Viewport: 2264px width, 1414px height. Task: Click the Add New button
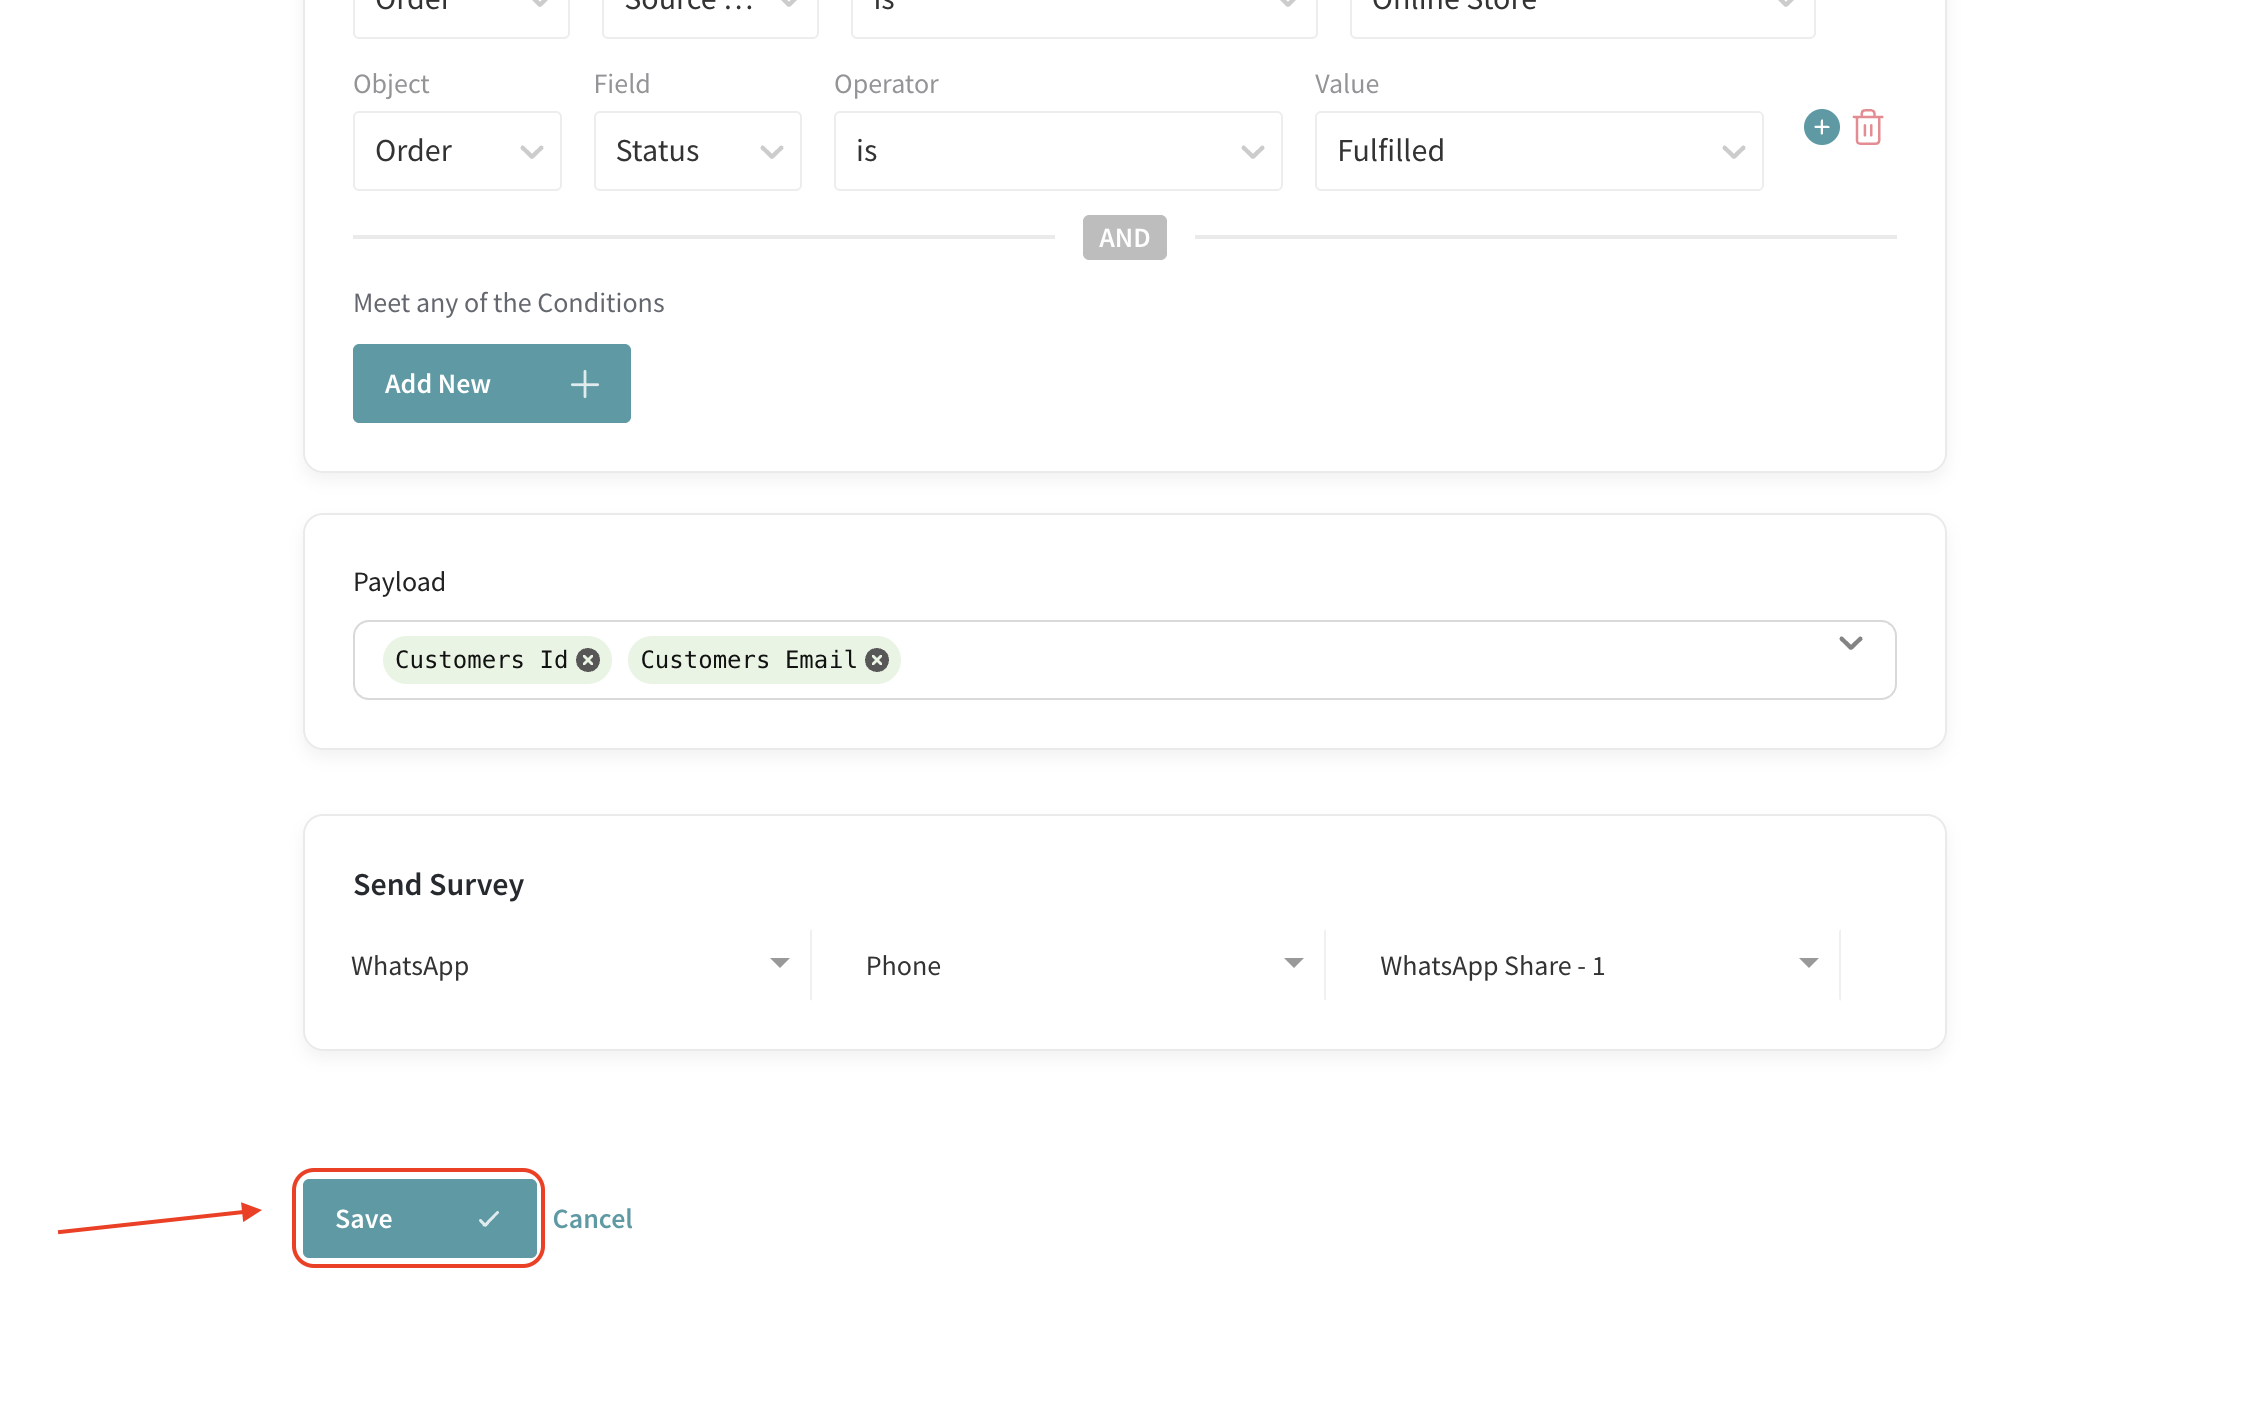click(x=491, y=383)
